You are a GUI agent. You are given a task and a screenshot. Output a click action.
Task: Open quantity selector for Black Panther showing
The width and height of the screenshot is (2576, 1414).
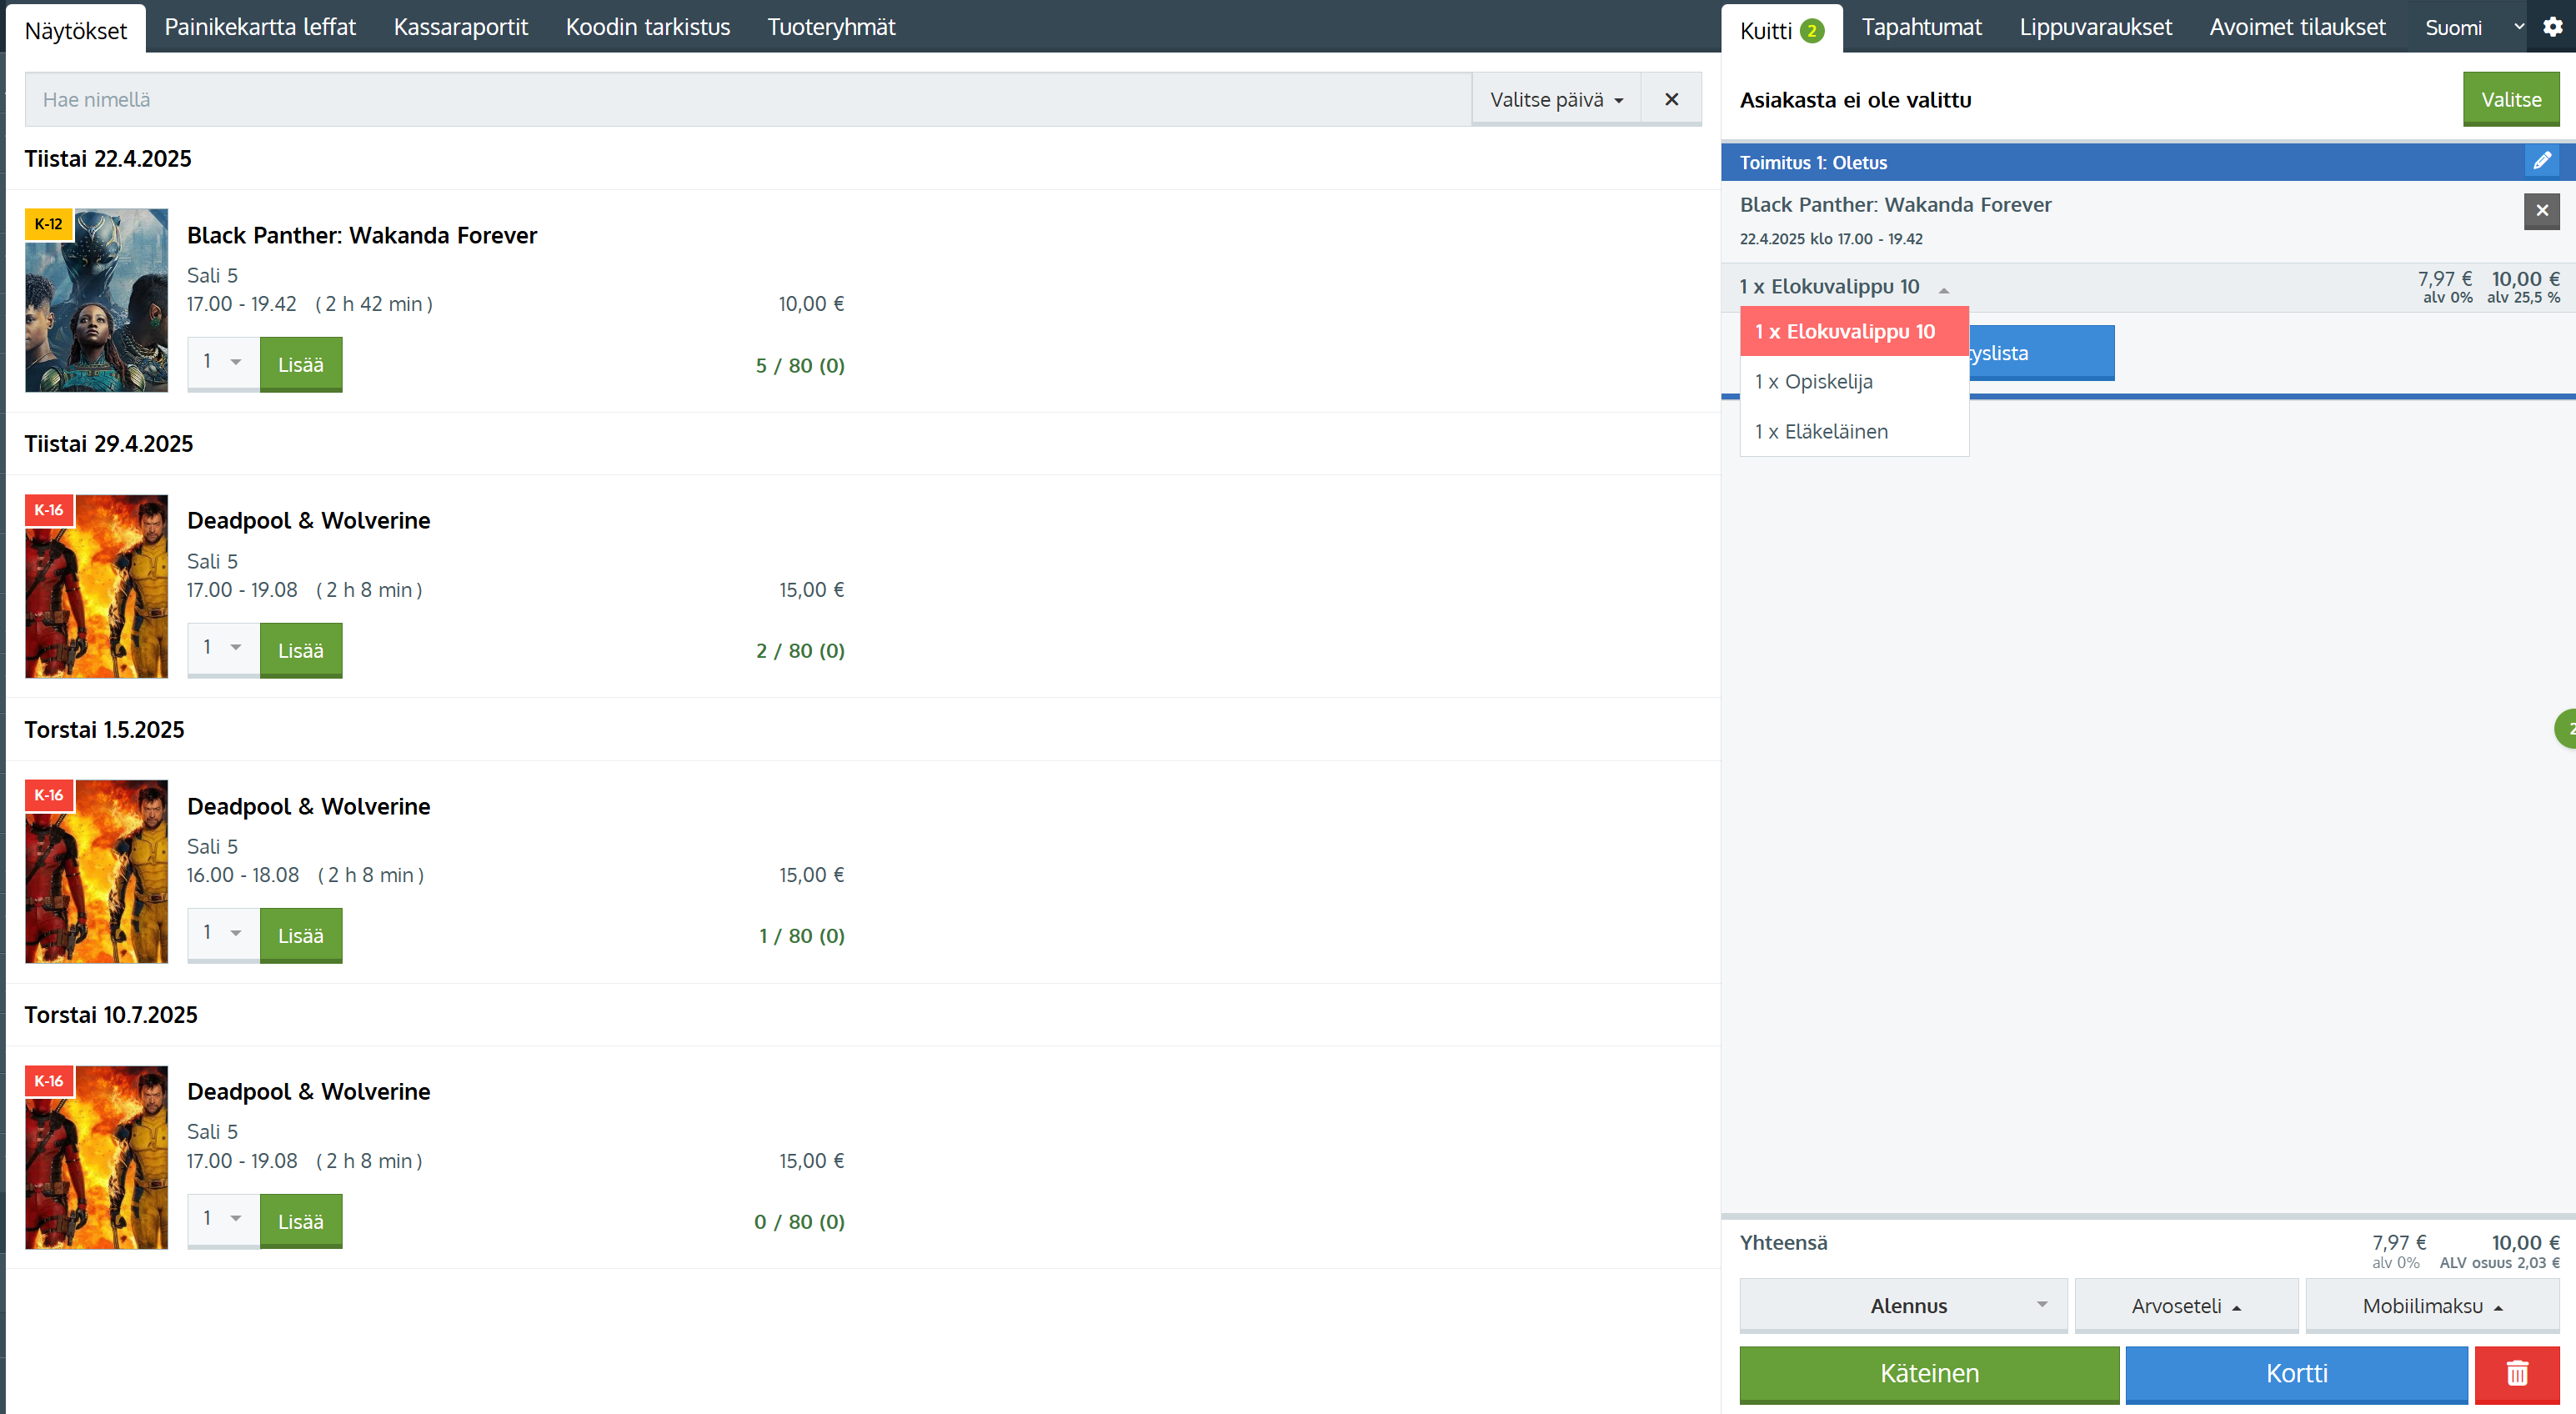(222, 362)
